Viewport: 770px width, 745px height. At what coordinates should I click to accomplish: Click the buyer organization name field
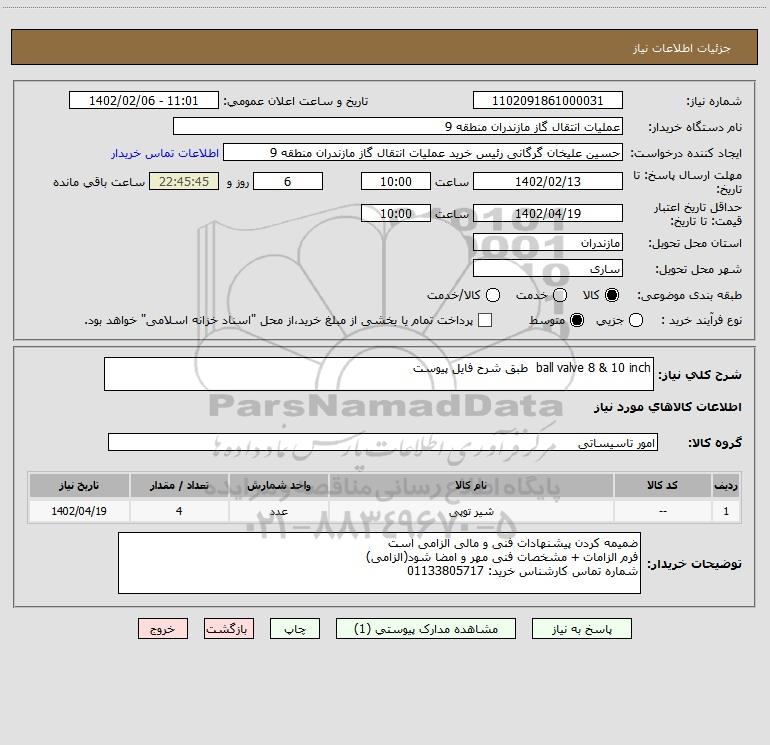tap(398, 126)
